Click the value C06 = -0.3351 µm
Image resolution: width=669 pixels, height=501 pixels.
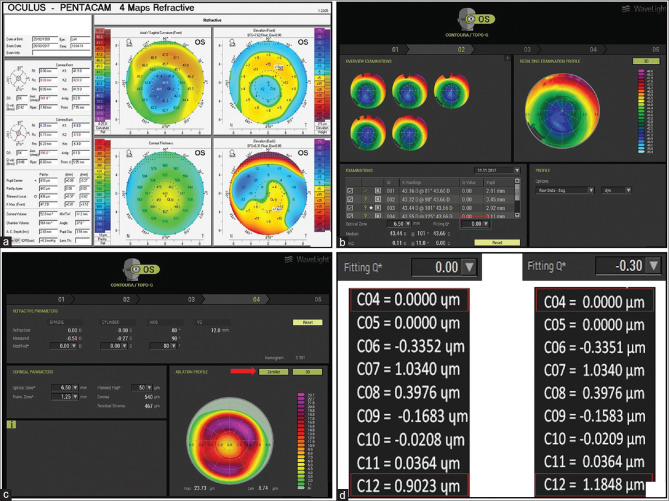click(594, 347)
